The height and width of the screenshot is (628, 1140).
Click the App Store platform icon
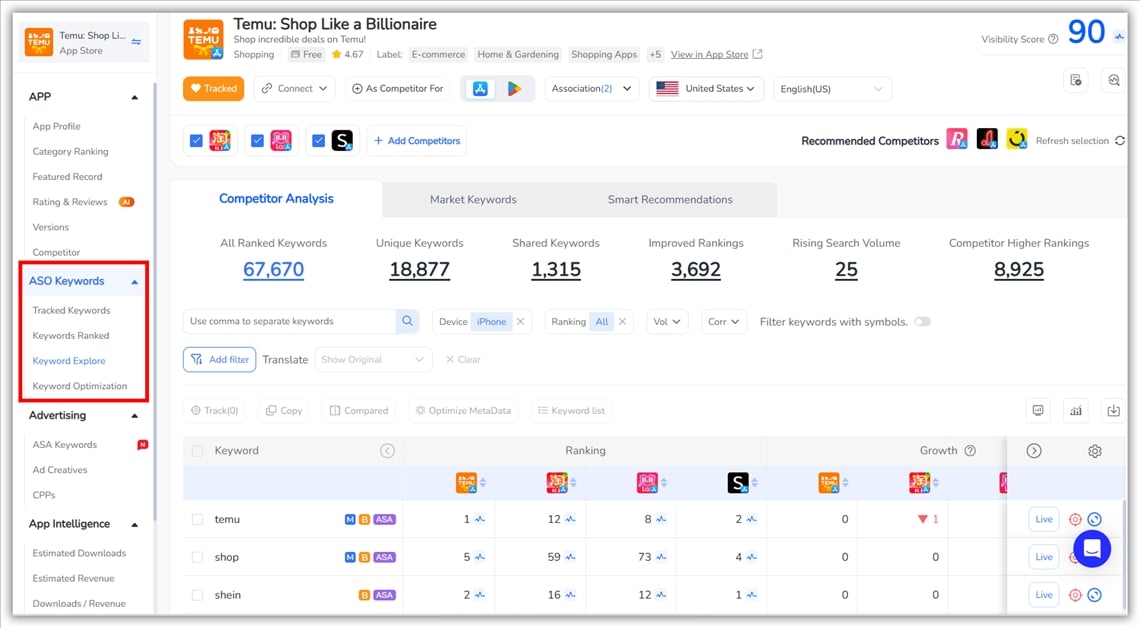(x=480, y=89)
